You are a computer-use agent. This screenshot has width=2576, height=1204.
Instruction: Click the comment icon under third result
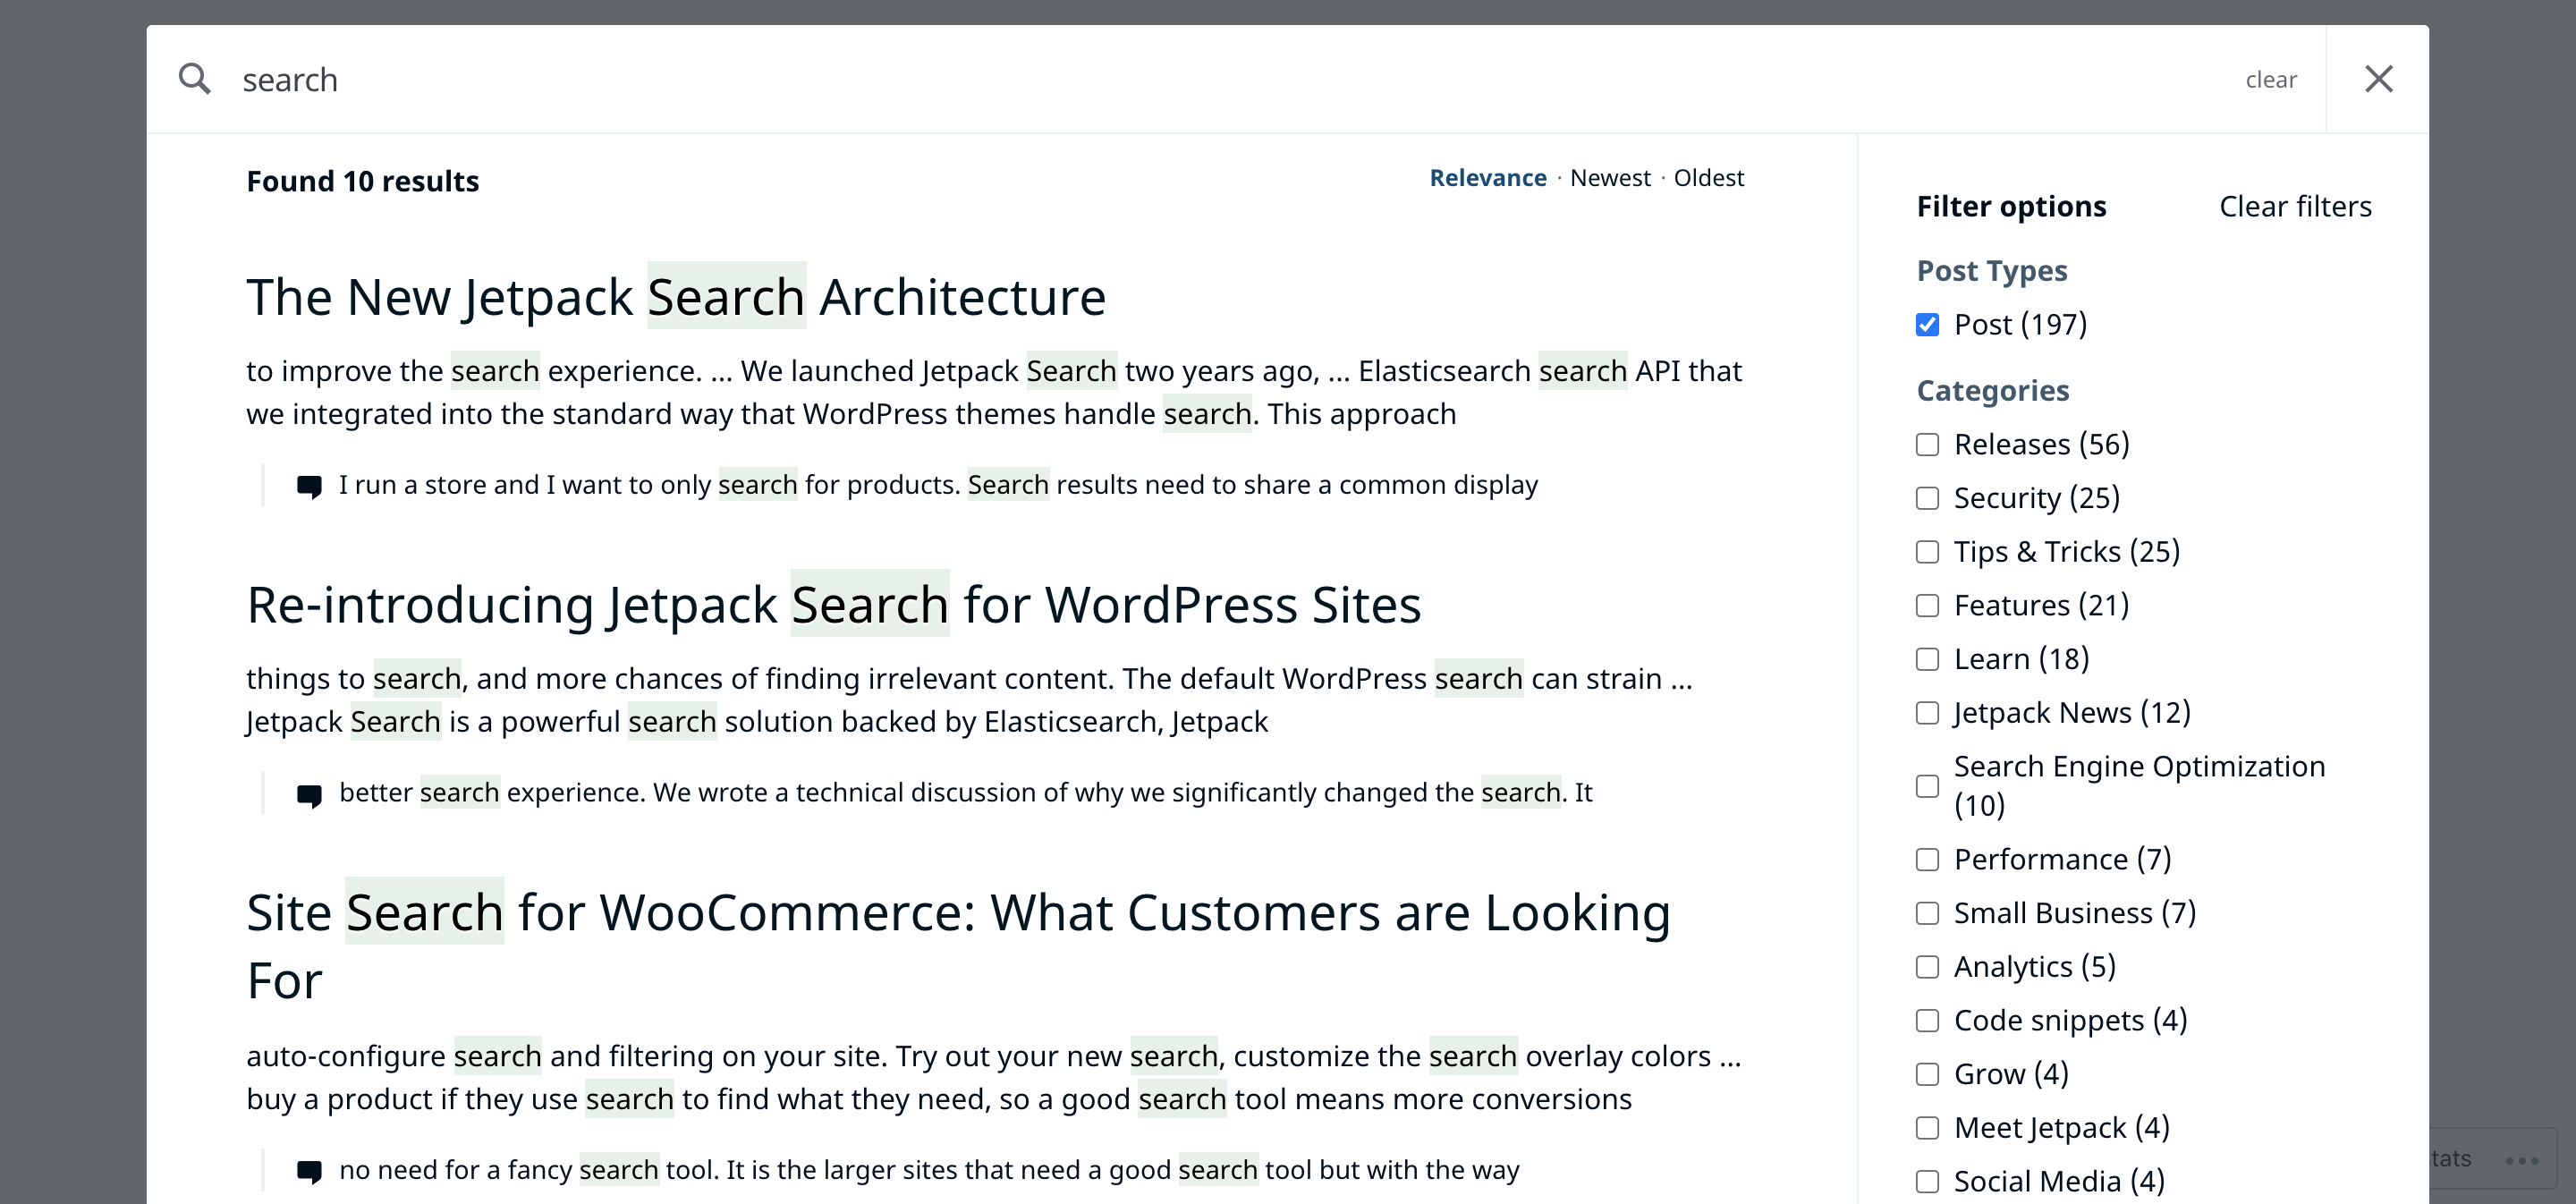click(309, 1171)
